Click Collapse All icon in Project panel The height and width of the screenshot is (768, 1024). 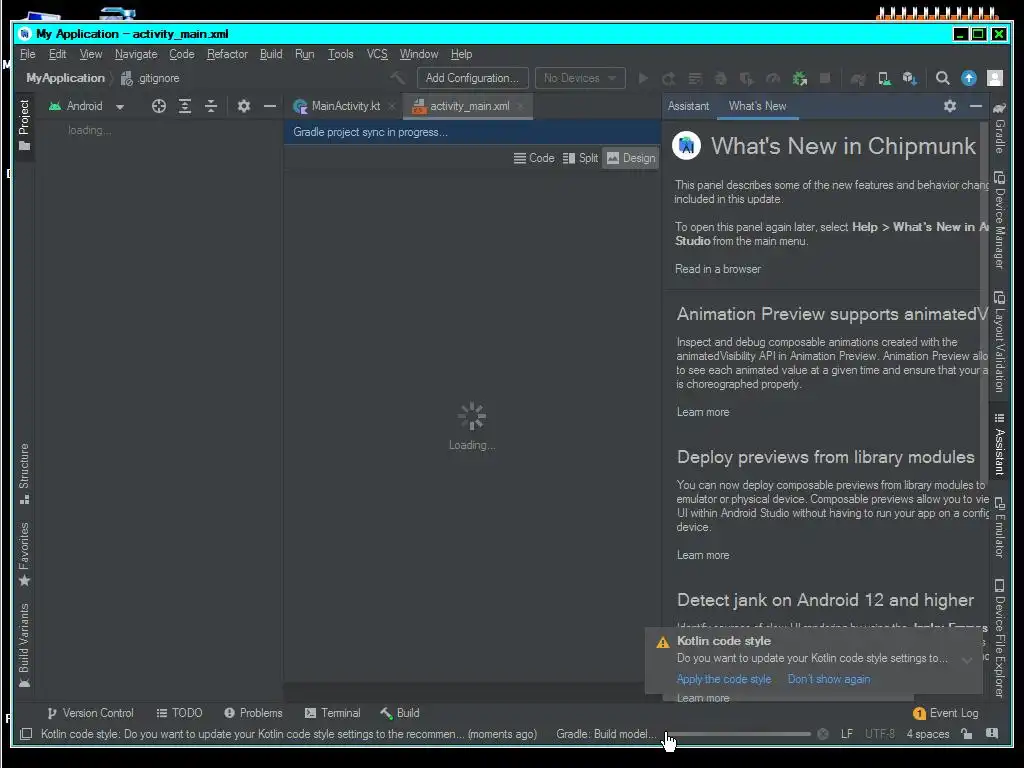click(211, 106)
